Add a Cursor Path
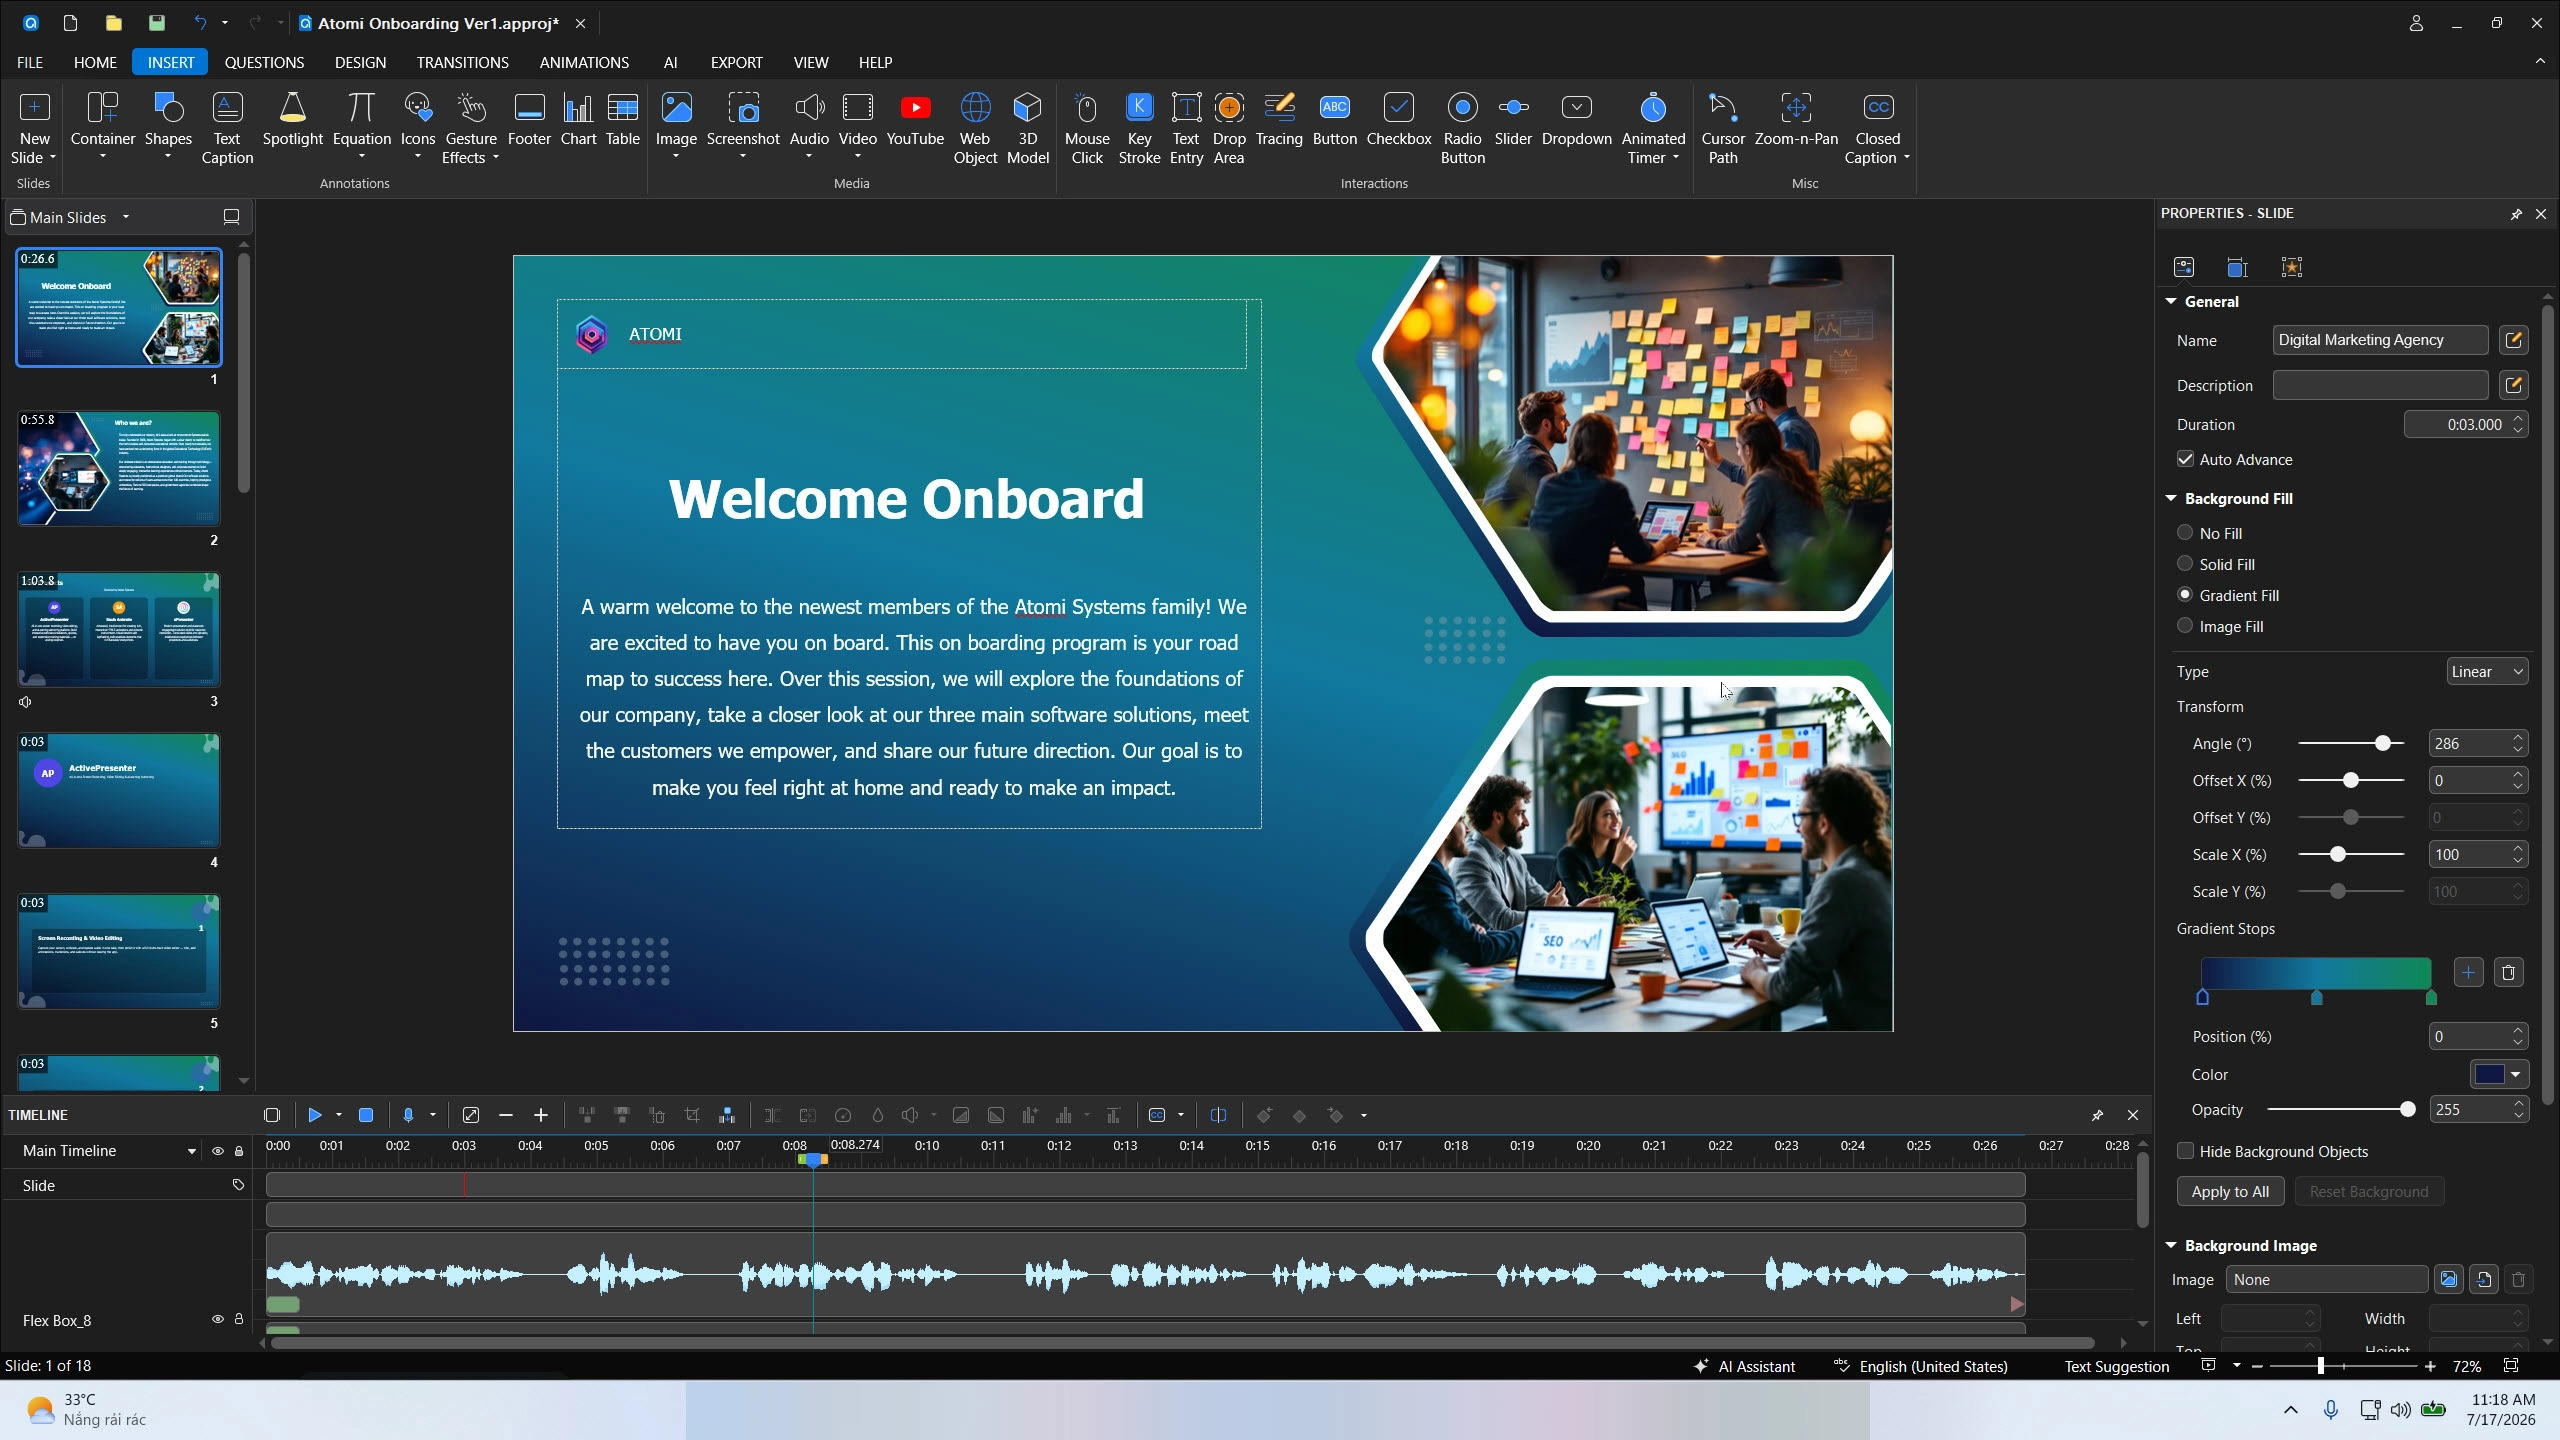 (x=1722, y=128)
